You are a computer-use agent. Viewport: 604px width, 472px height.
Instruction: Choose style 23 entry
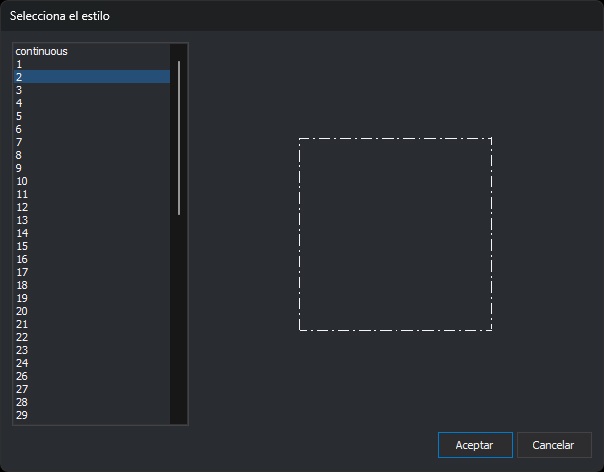(x=92, y=350)
